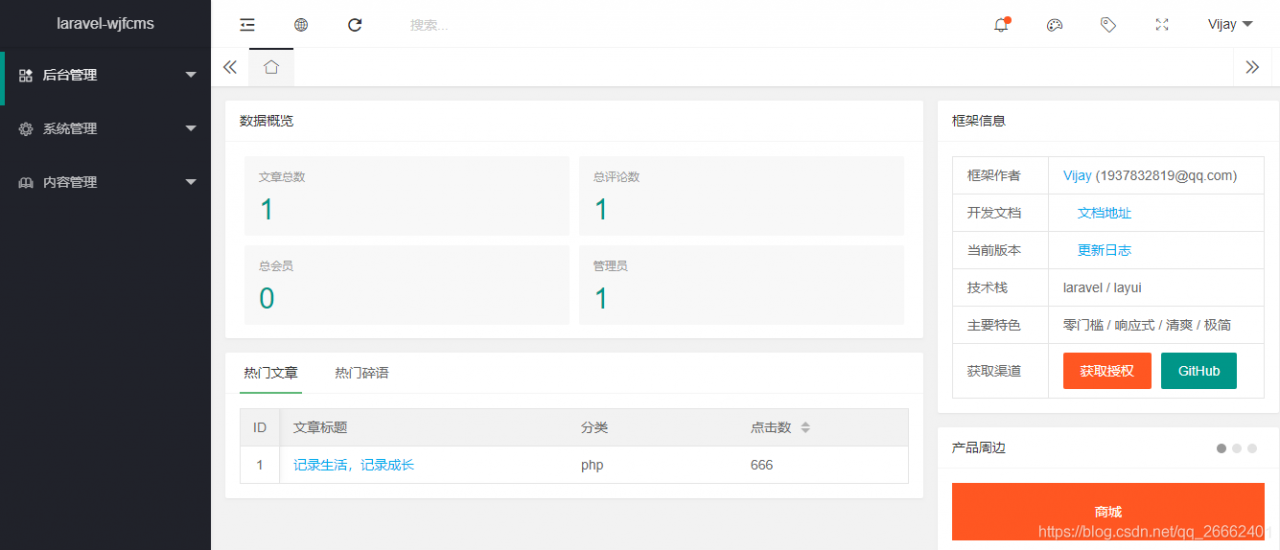The image size is (1280, 550).
Task: Click the 内容管理 book icon
Action: pos(26,183)
